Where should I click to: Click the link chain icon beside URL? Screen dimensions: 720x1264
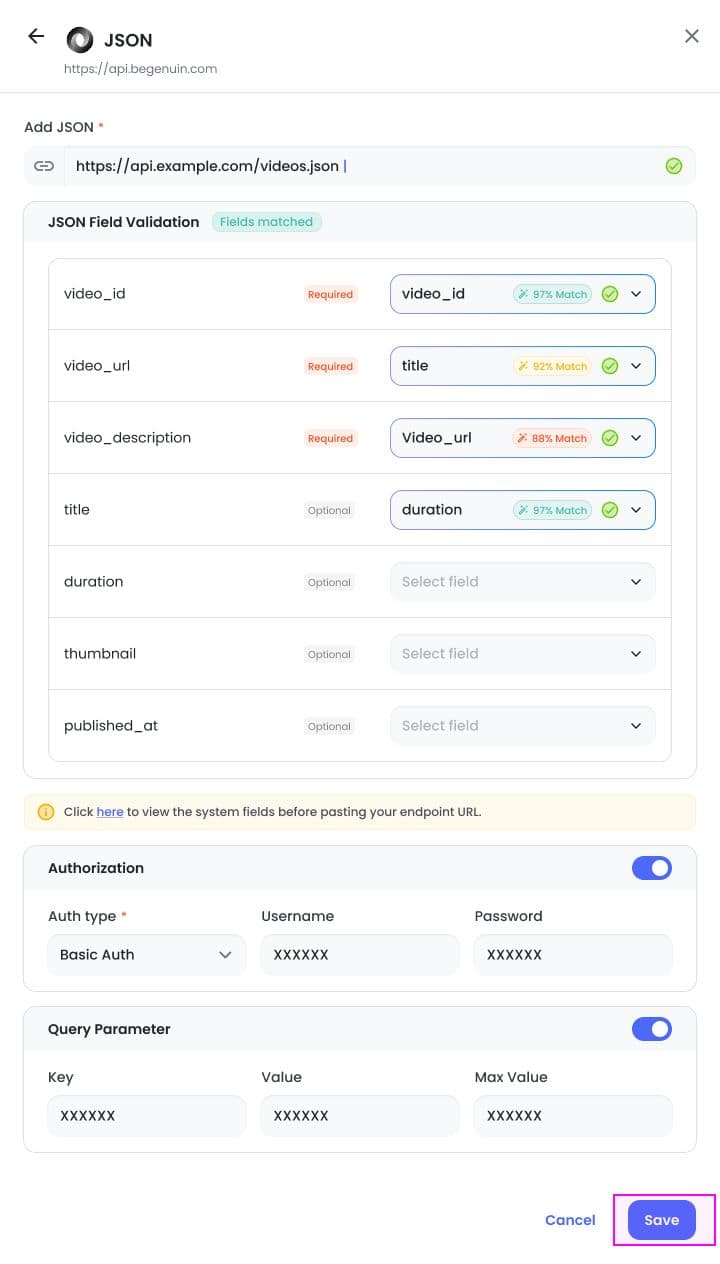pyautogui.click(x=44, y=166)
